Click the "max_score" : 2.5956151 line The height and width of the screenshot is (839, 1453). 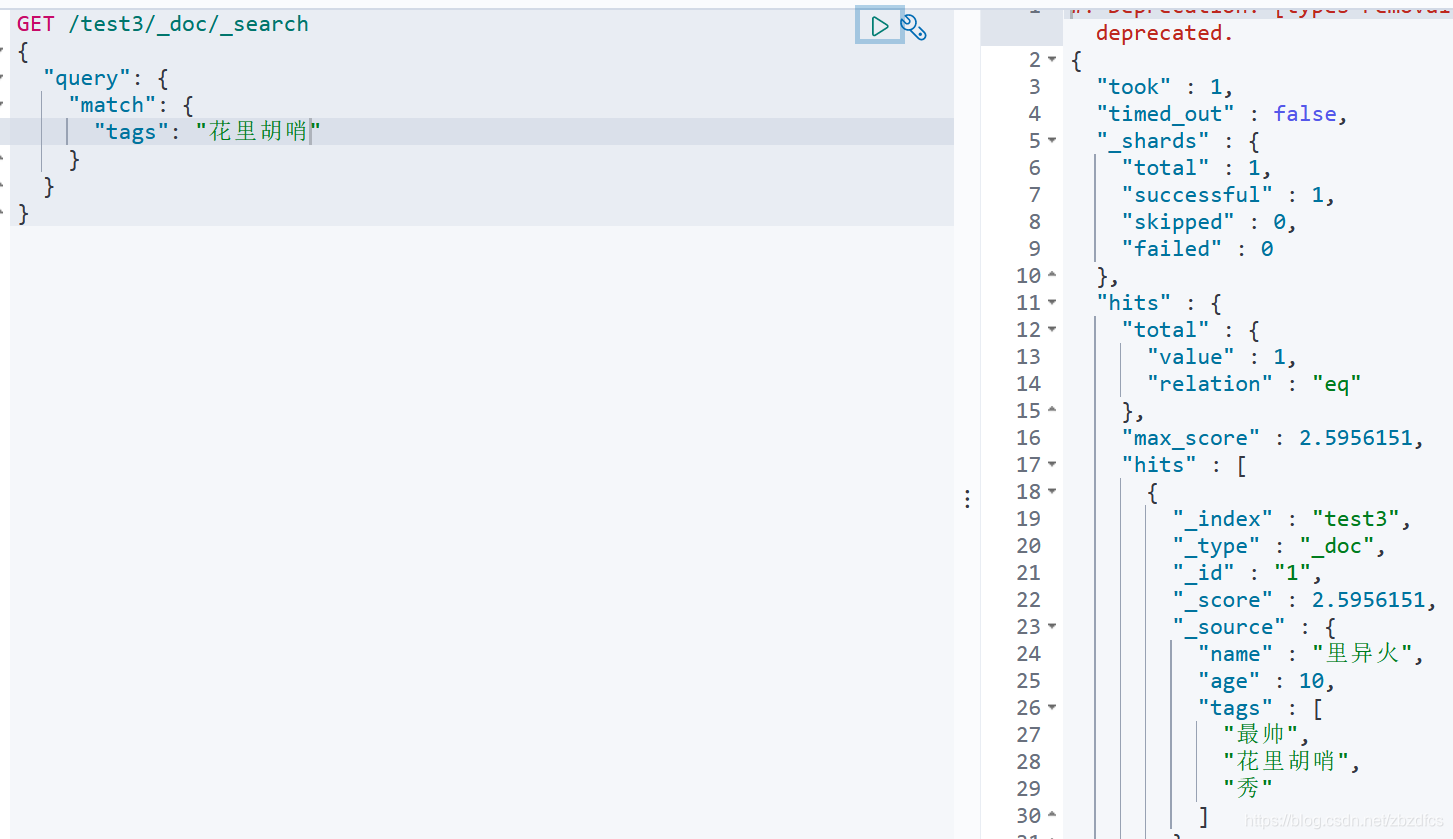(x=1272, y=438)
